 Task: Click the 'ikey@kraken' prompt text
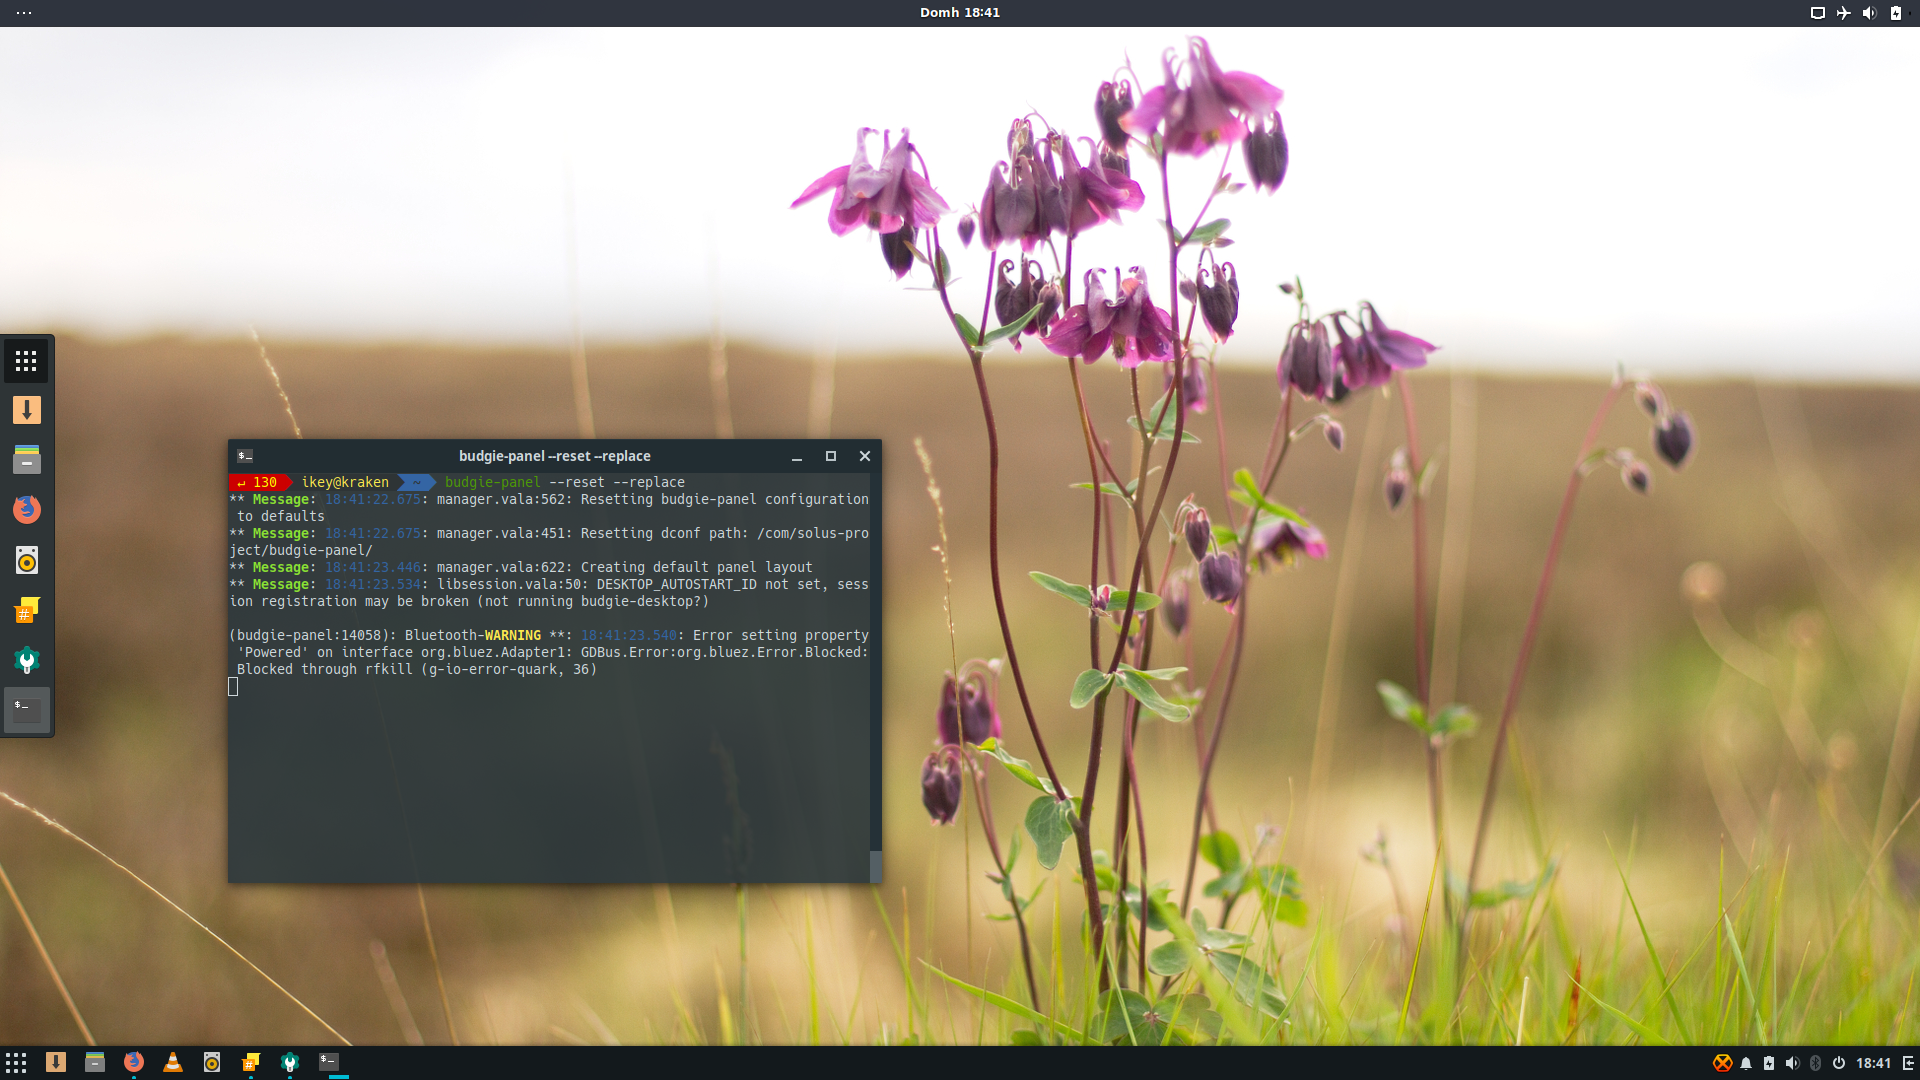pos(345,482)
